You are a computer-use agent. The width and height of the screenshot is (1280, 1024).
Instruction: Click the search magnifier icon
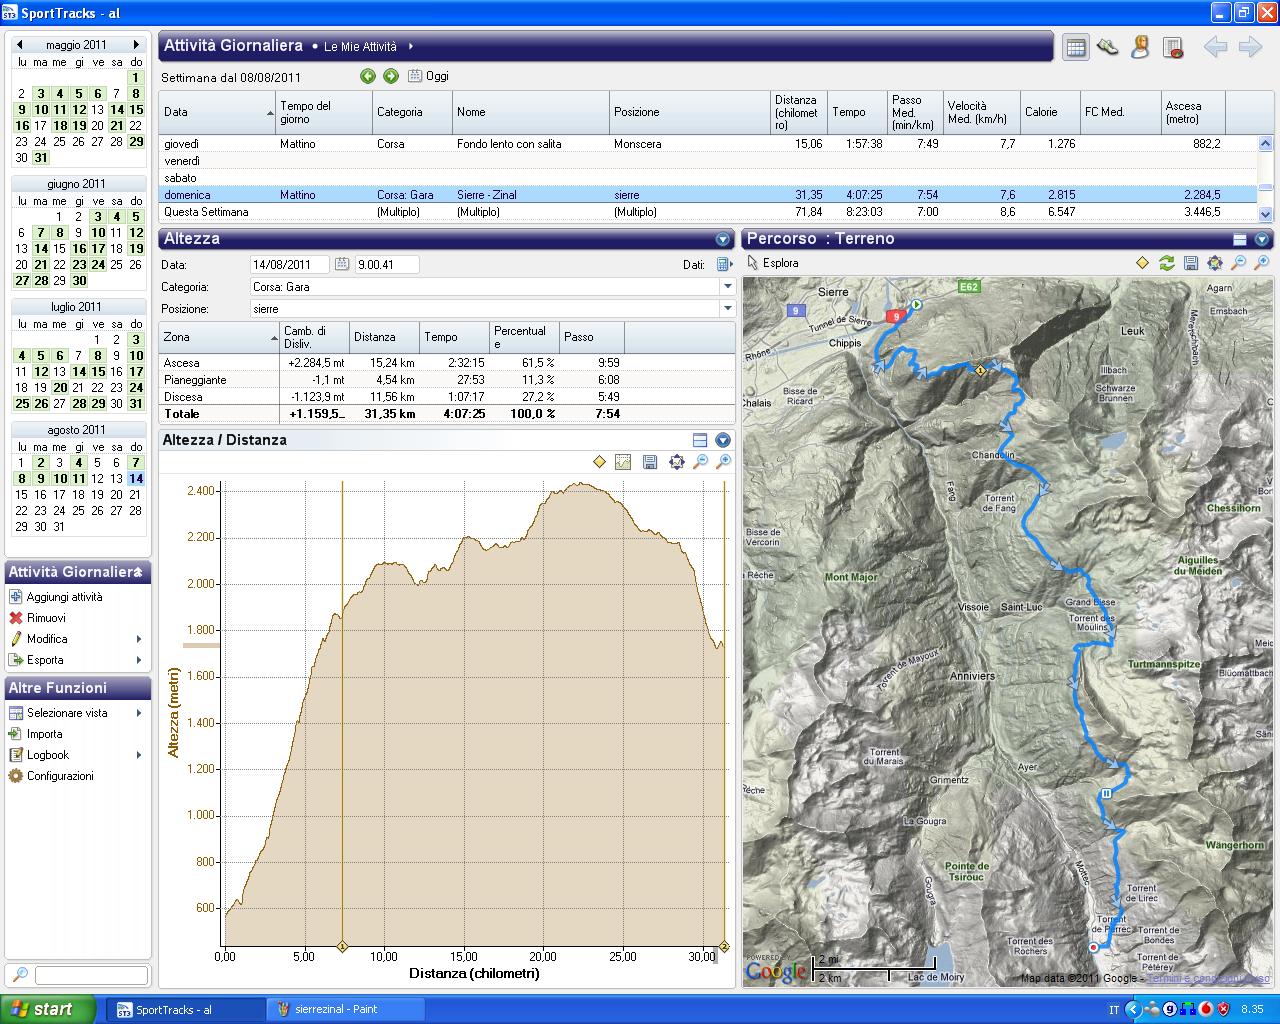click(x=19, y=975)
